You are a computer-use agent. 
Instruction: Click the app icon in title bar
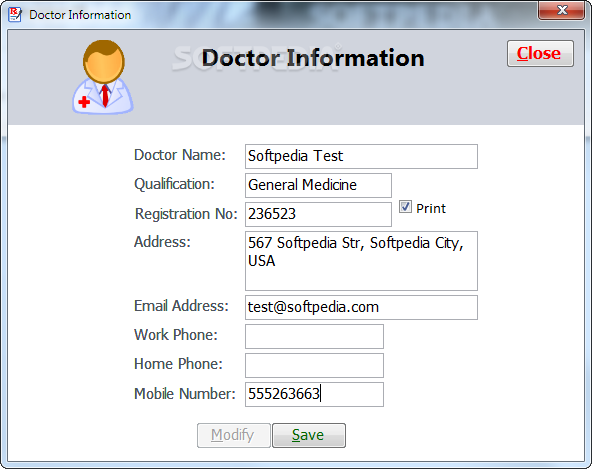point(15,15)
